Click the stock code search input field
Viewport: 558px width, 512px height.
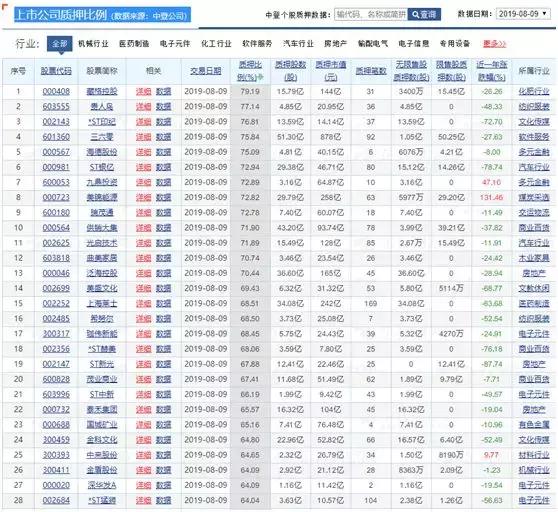371,15
